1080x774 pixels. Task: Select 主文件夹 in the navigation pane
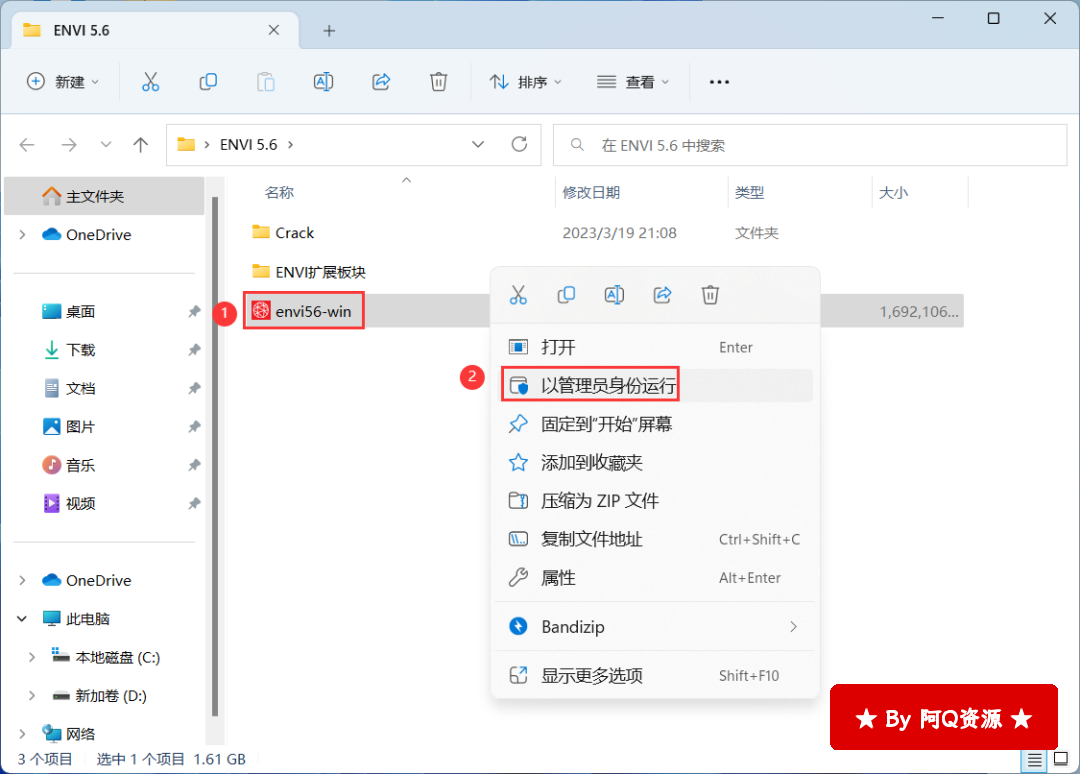tap(104, 196)
